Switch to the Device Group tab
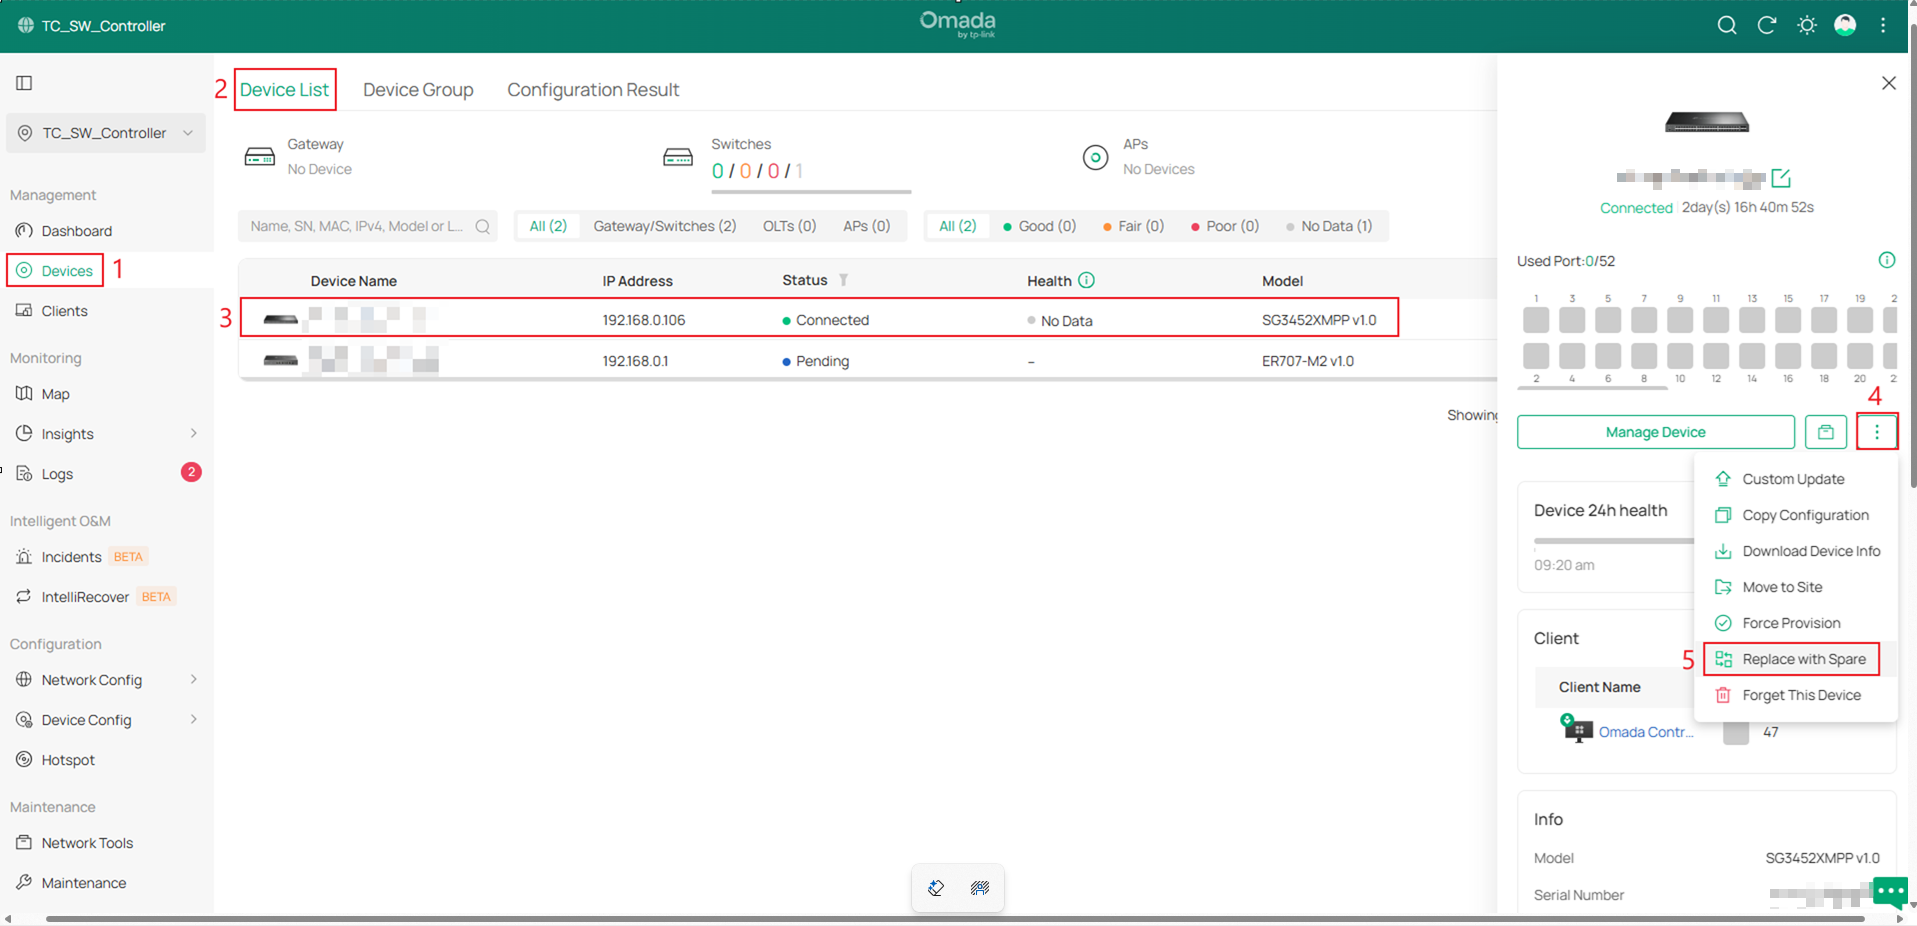Screen dimensions: 1917x926 point(418,90)
